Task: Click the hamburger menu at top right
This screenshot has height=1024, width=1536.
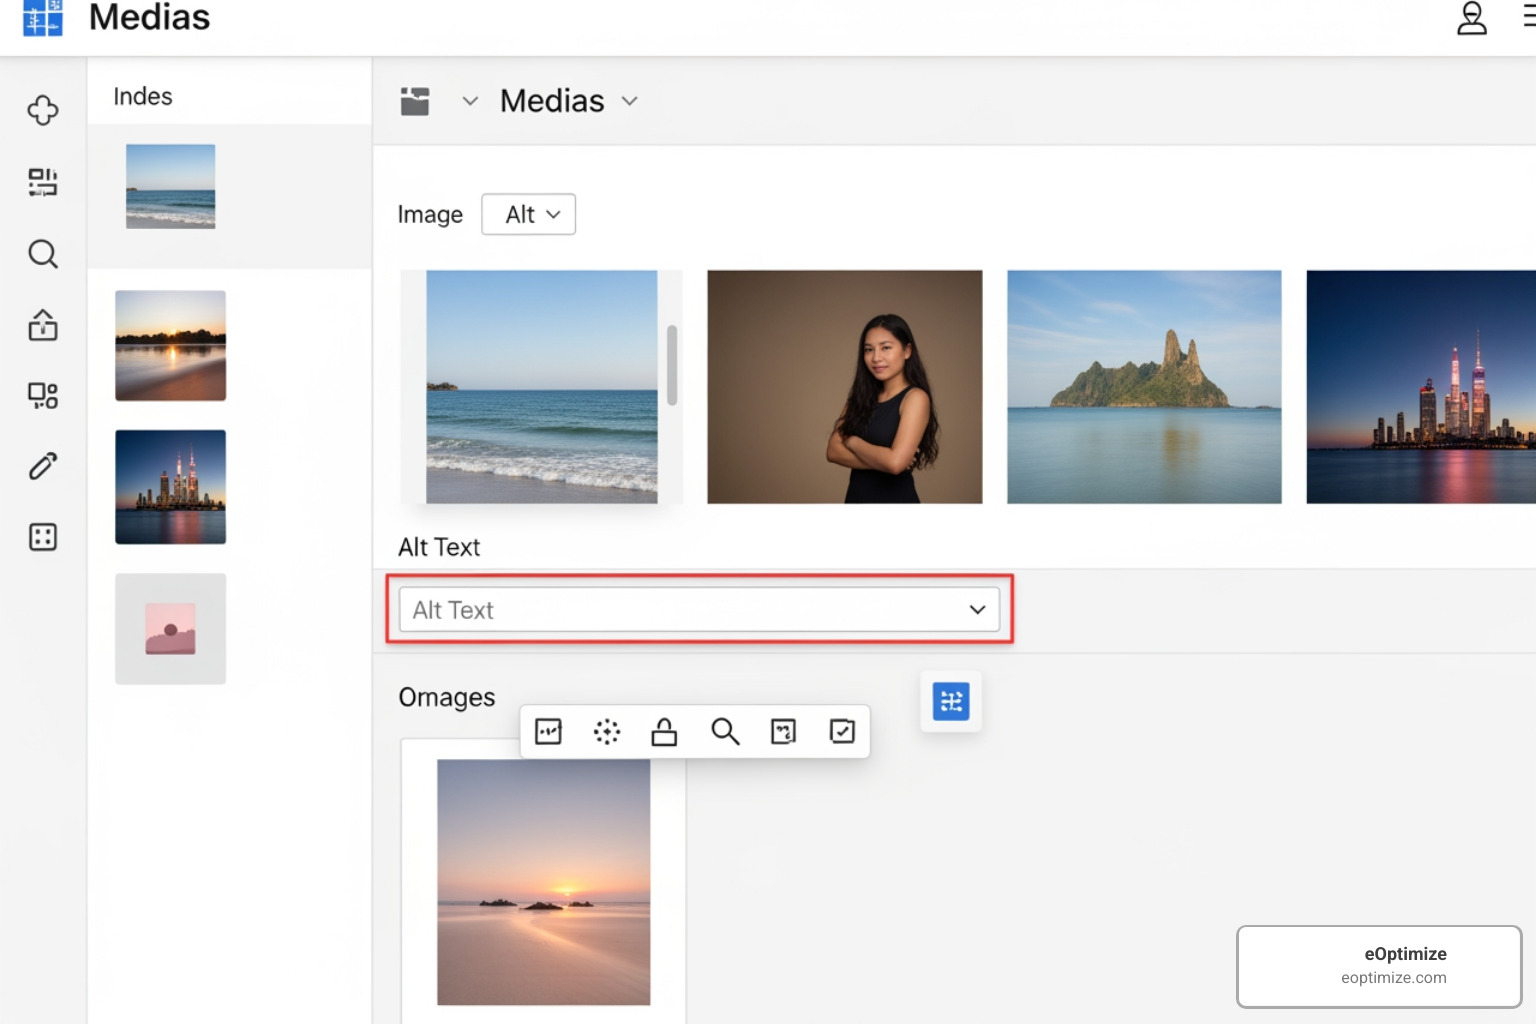Action: 1529,17
